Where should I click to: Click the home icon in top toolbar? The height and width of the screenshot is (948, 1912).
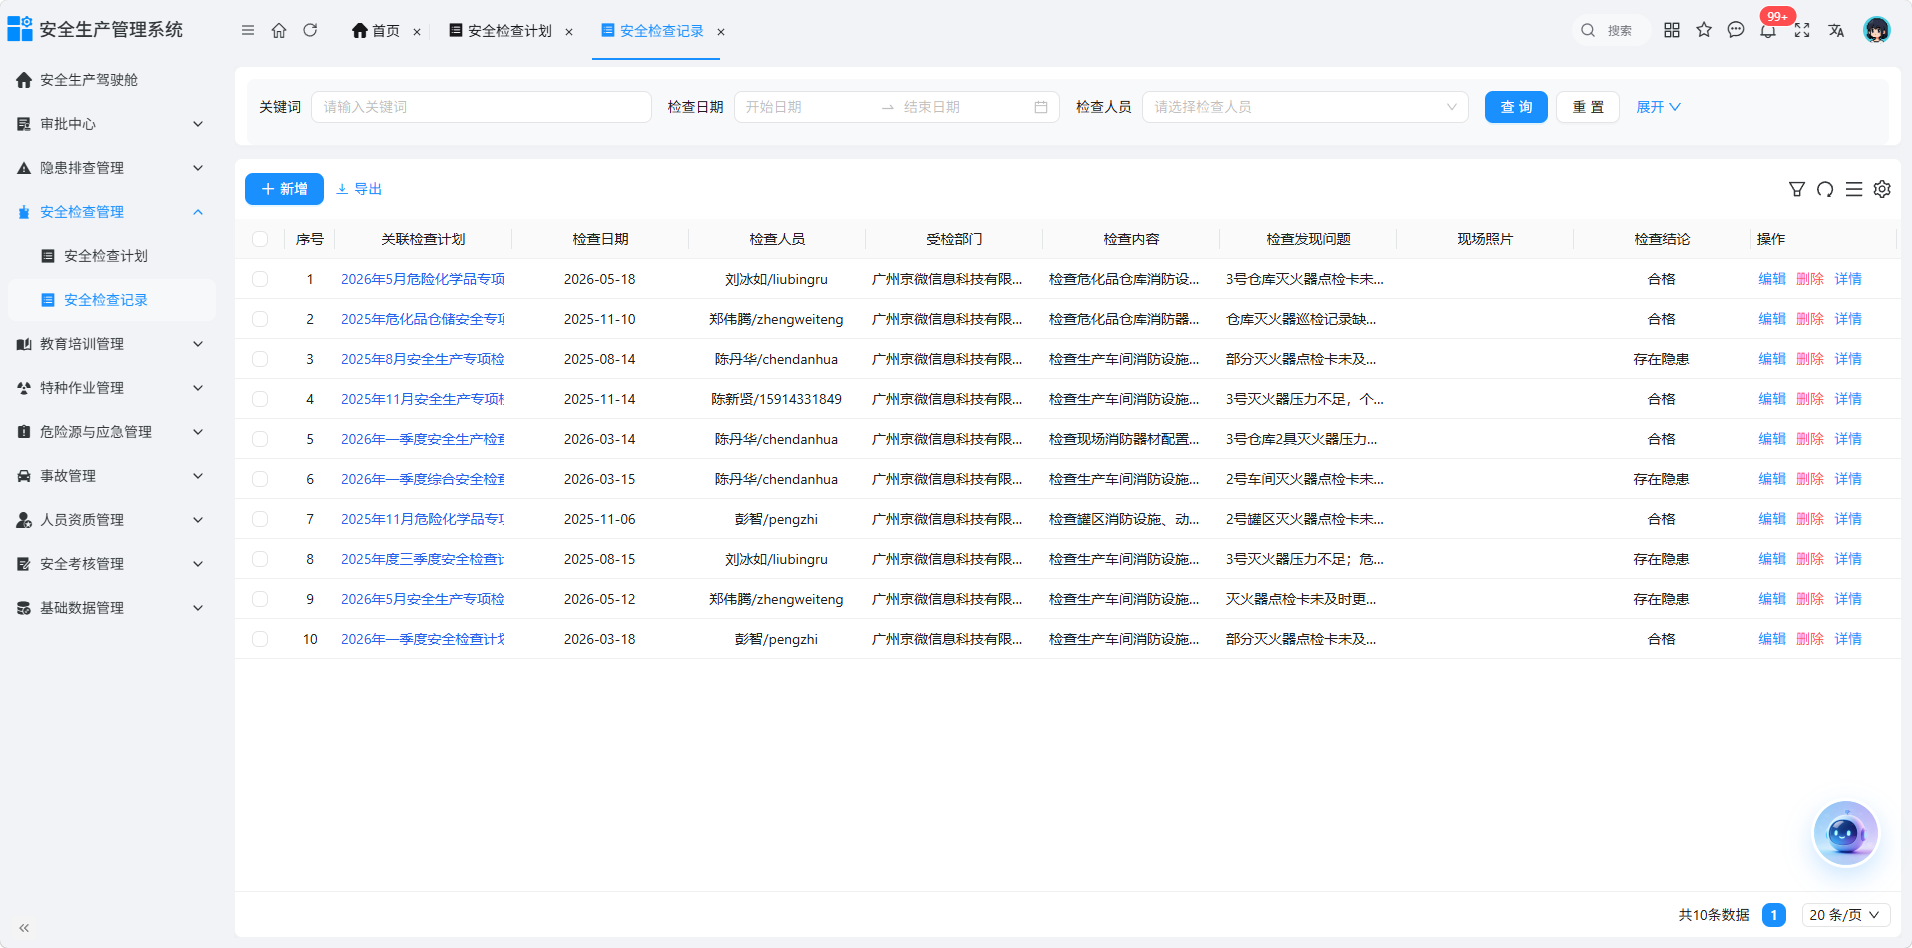[279, 30]
